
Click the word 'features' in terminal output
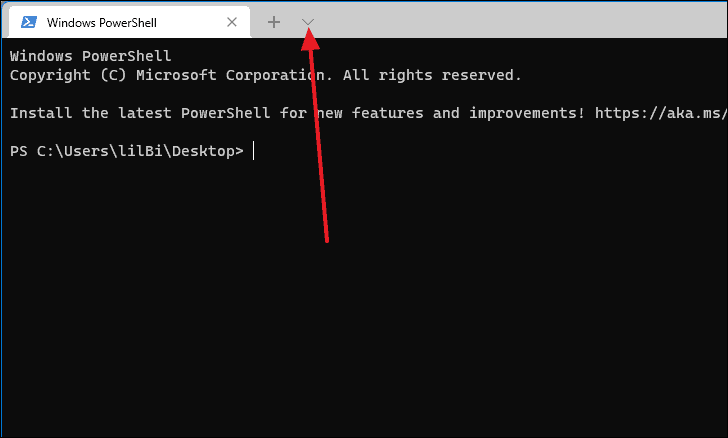(x=388, y=113)
